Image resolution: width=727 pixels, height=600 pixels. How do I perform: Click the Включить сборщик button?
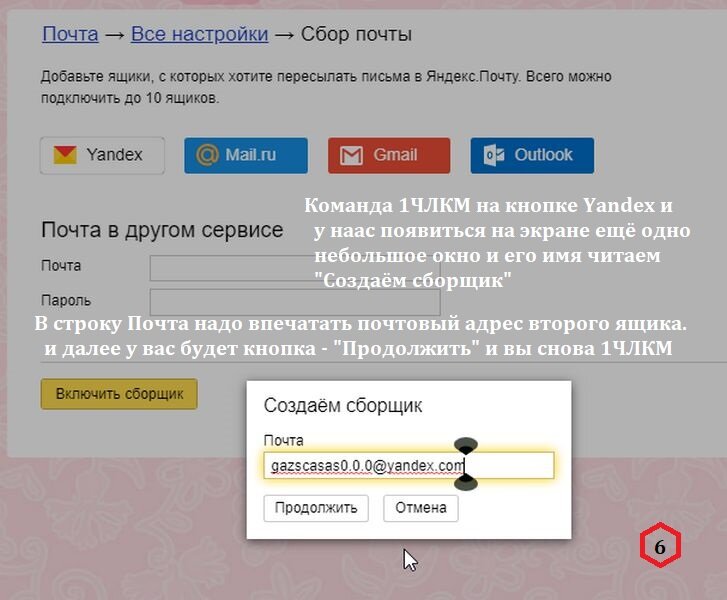tap(119, 394)
